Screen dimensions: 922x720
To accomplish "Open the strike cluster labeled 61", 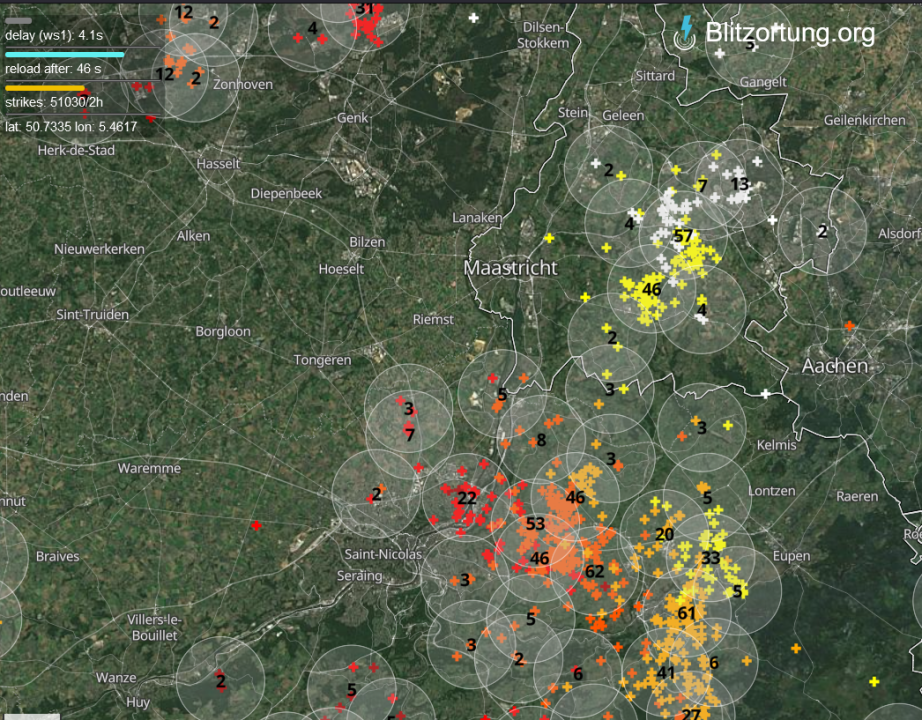I will pyautogui.click(x=687, y=613).
